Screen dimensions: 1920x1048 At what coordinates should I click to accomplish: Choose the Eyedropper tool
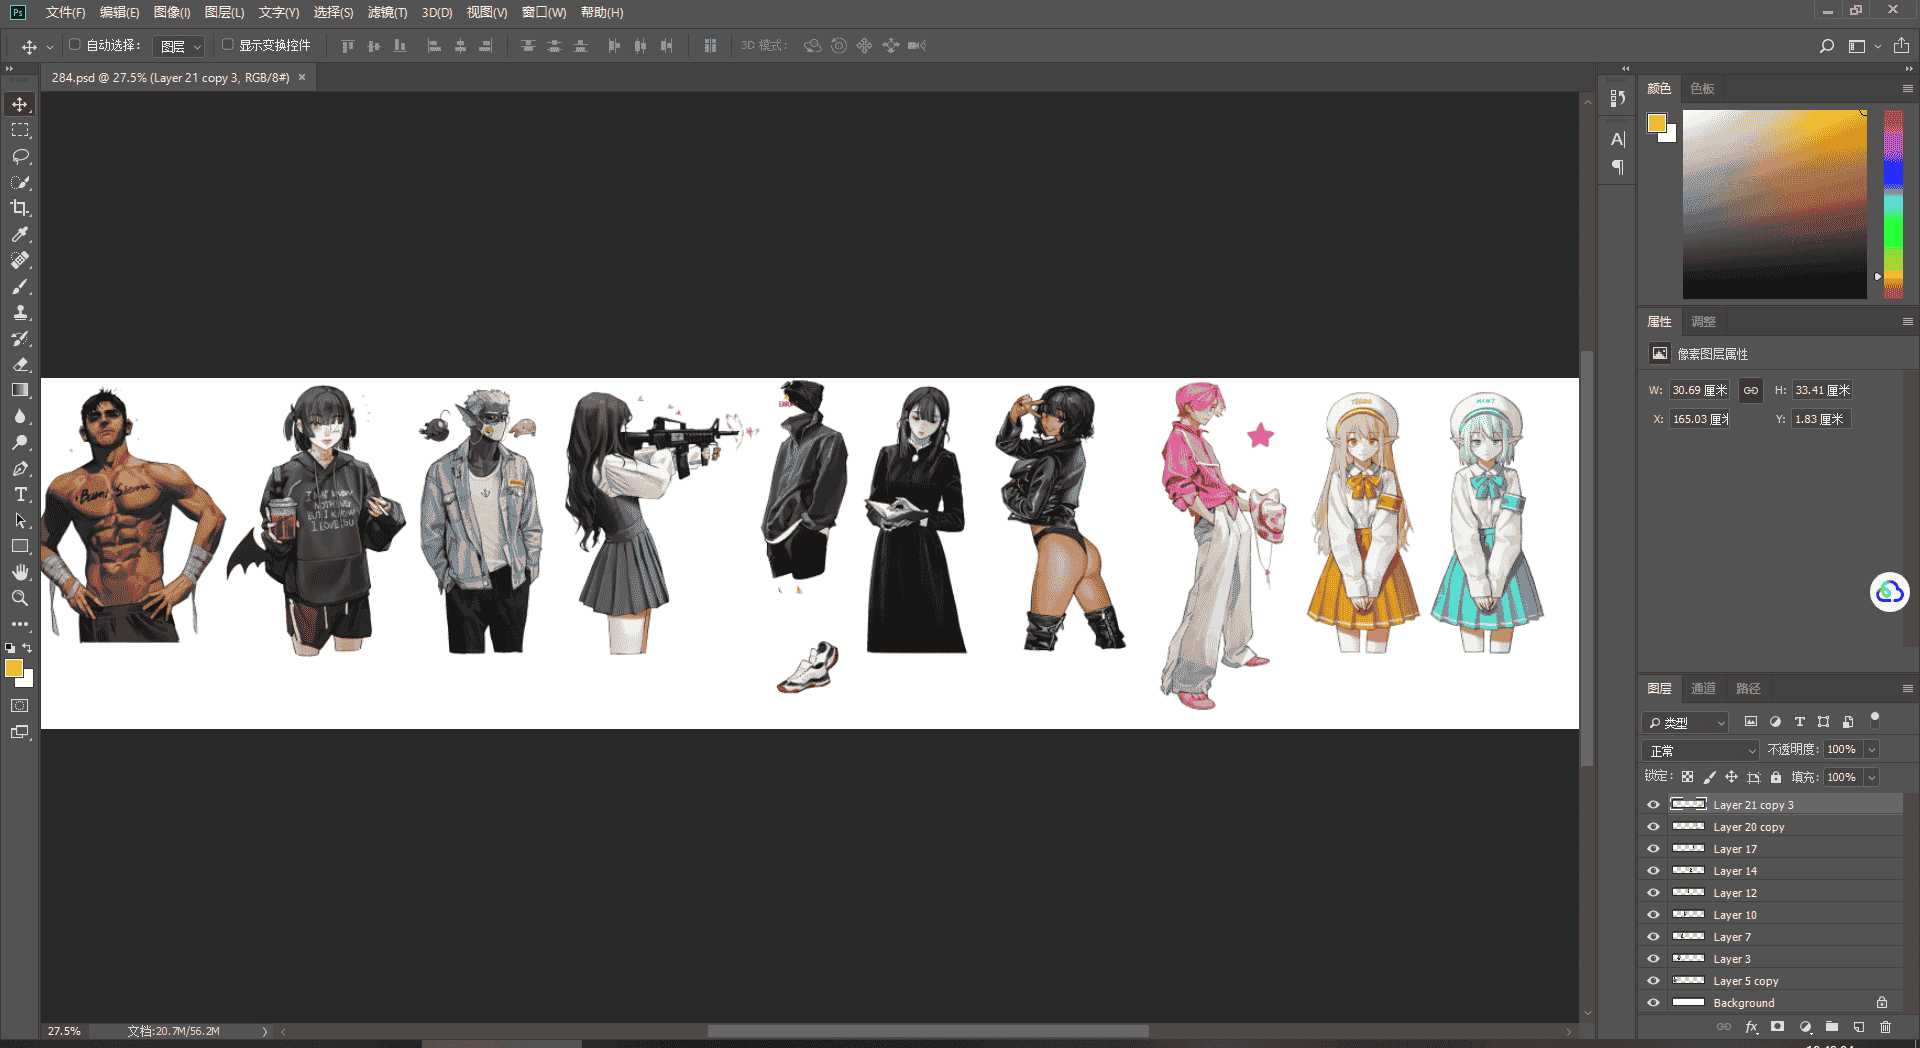click(x=20, y=234)
